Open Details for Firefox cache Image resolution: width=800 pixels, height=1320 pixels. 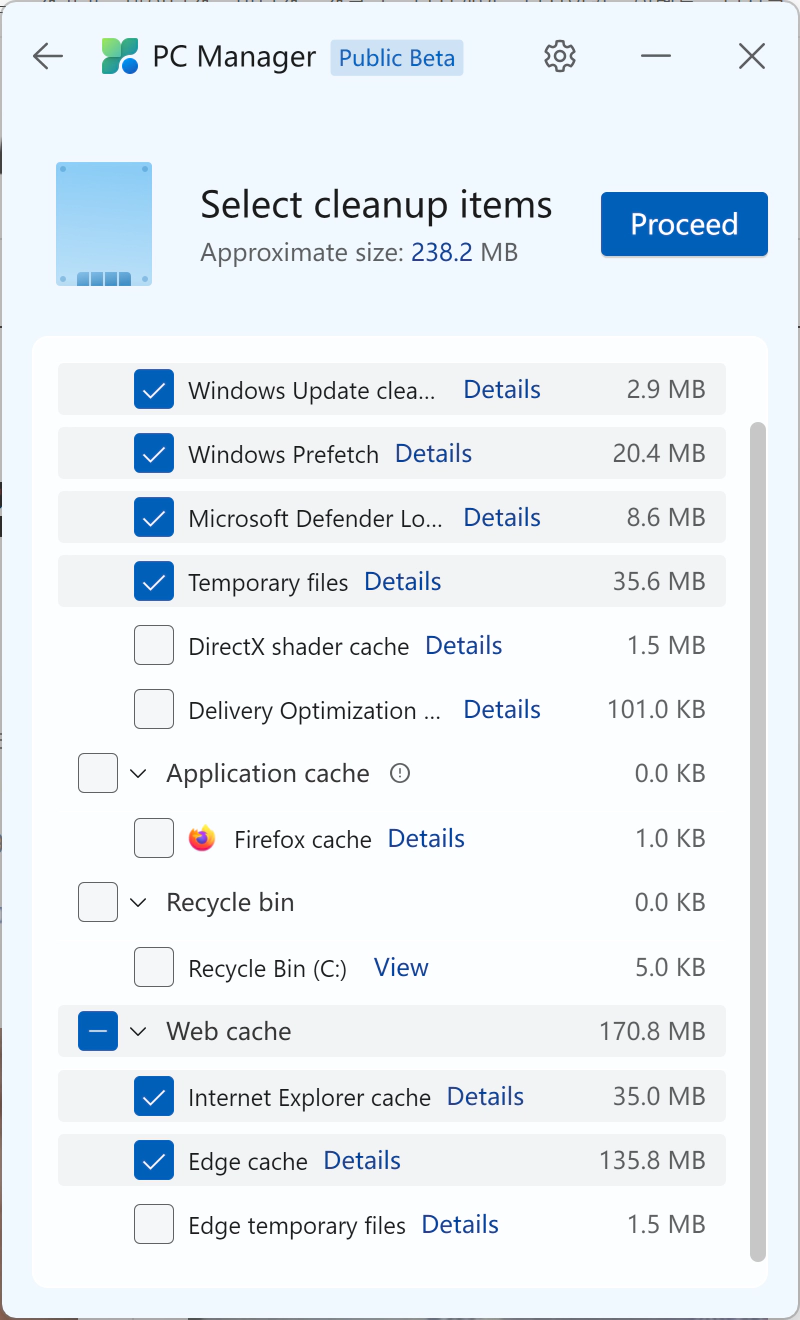coord(426,838)
